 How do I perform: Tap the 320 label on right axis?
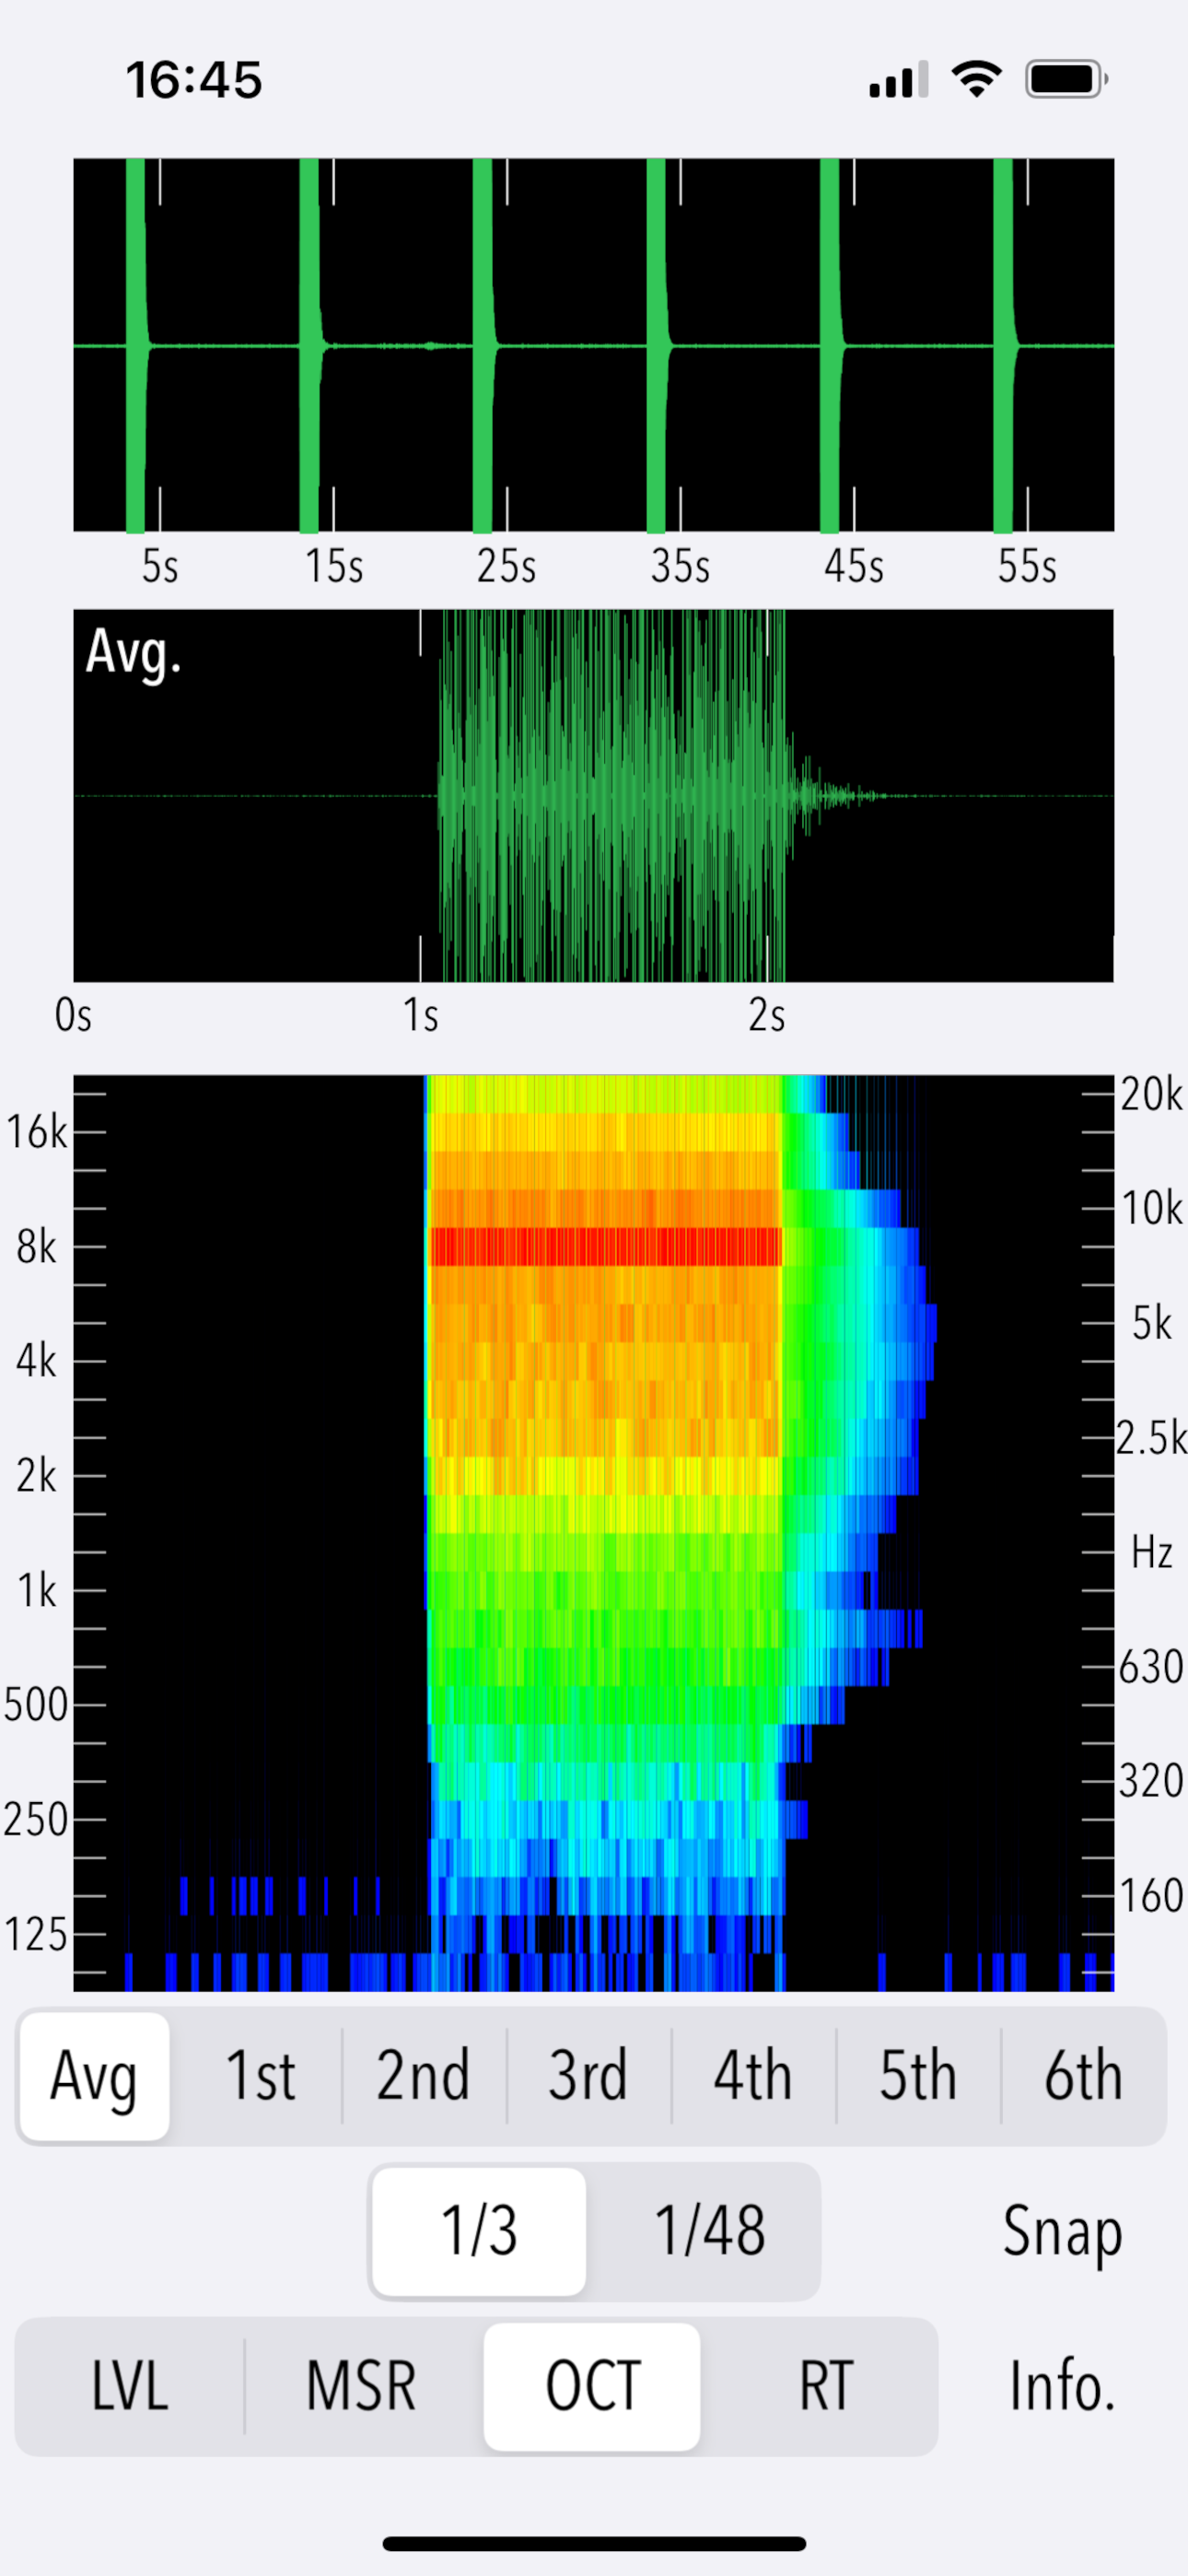(1151, 1781)
